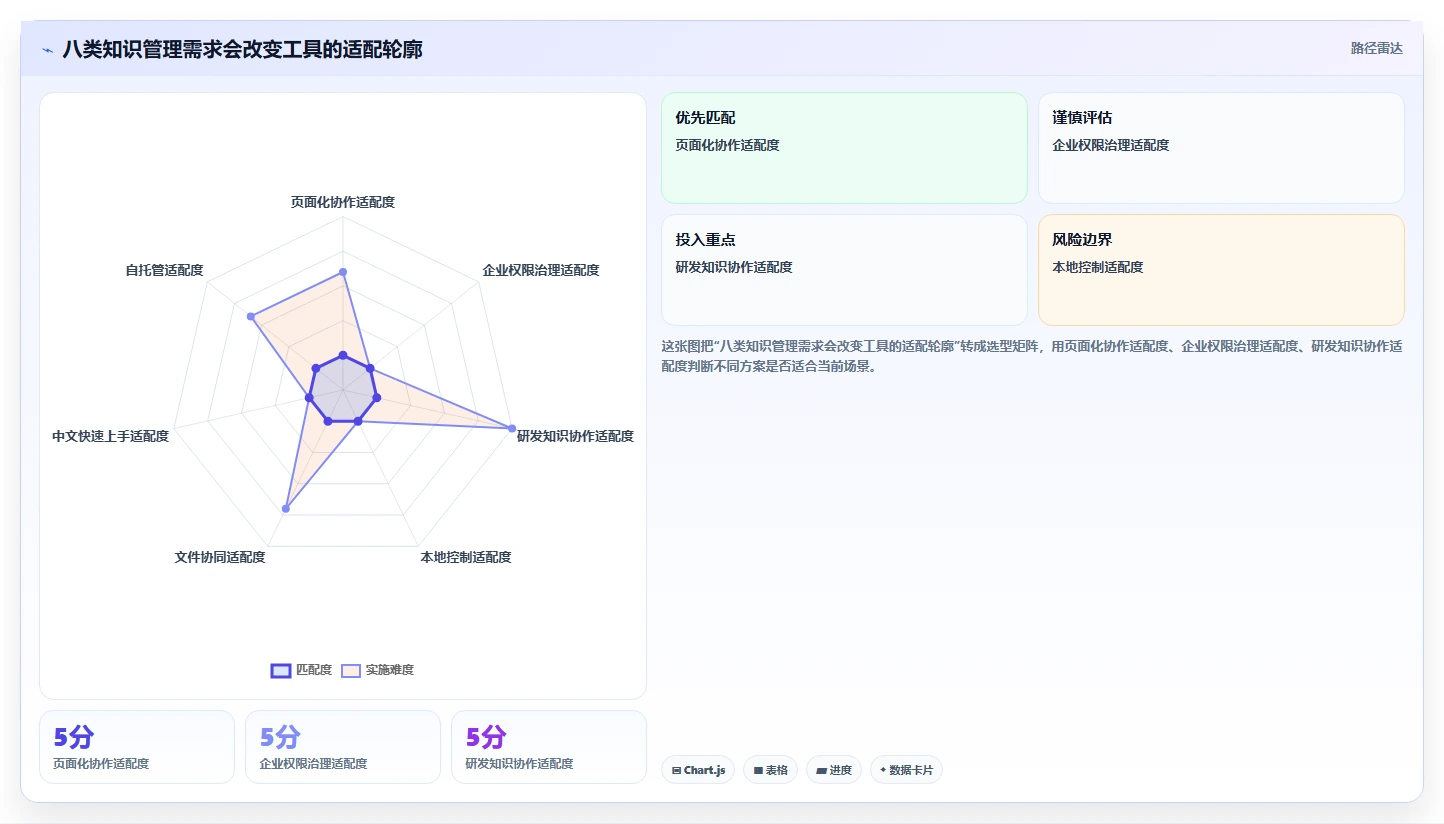This screenshot has height=824, width=1444.
Task: Click the 路径雷达 label in header
Action: [1377, 48]
